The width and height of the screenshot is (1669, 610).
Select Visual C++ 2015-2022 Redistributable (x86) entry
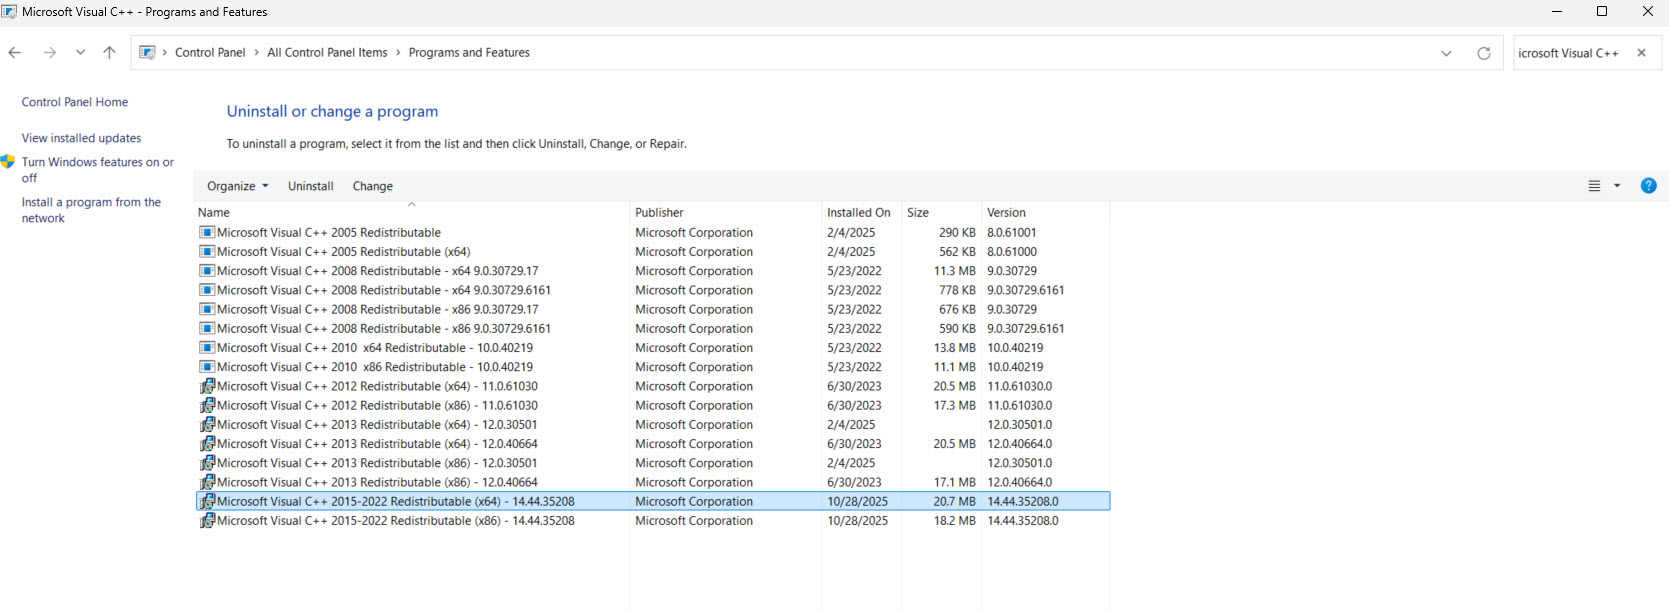395,521
